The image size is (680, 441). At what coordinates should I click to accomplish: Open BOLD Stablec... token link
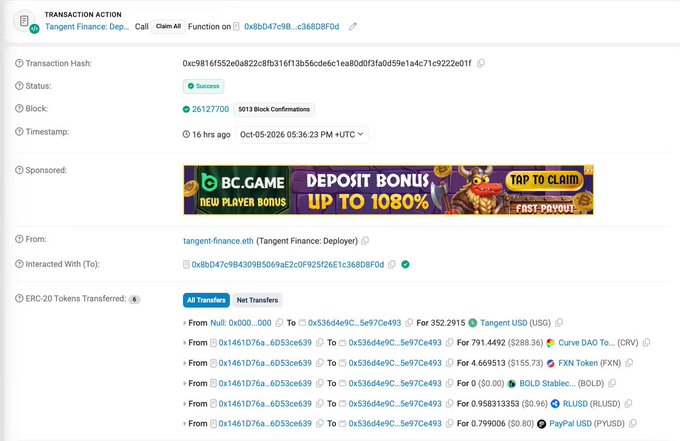coord(547,383)
